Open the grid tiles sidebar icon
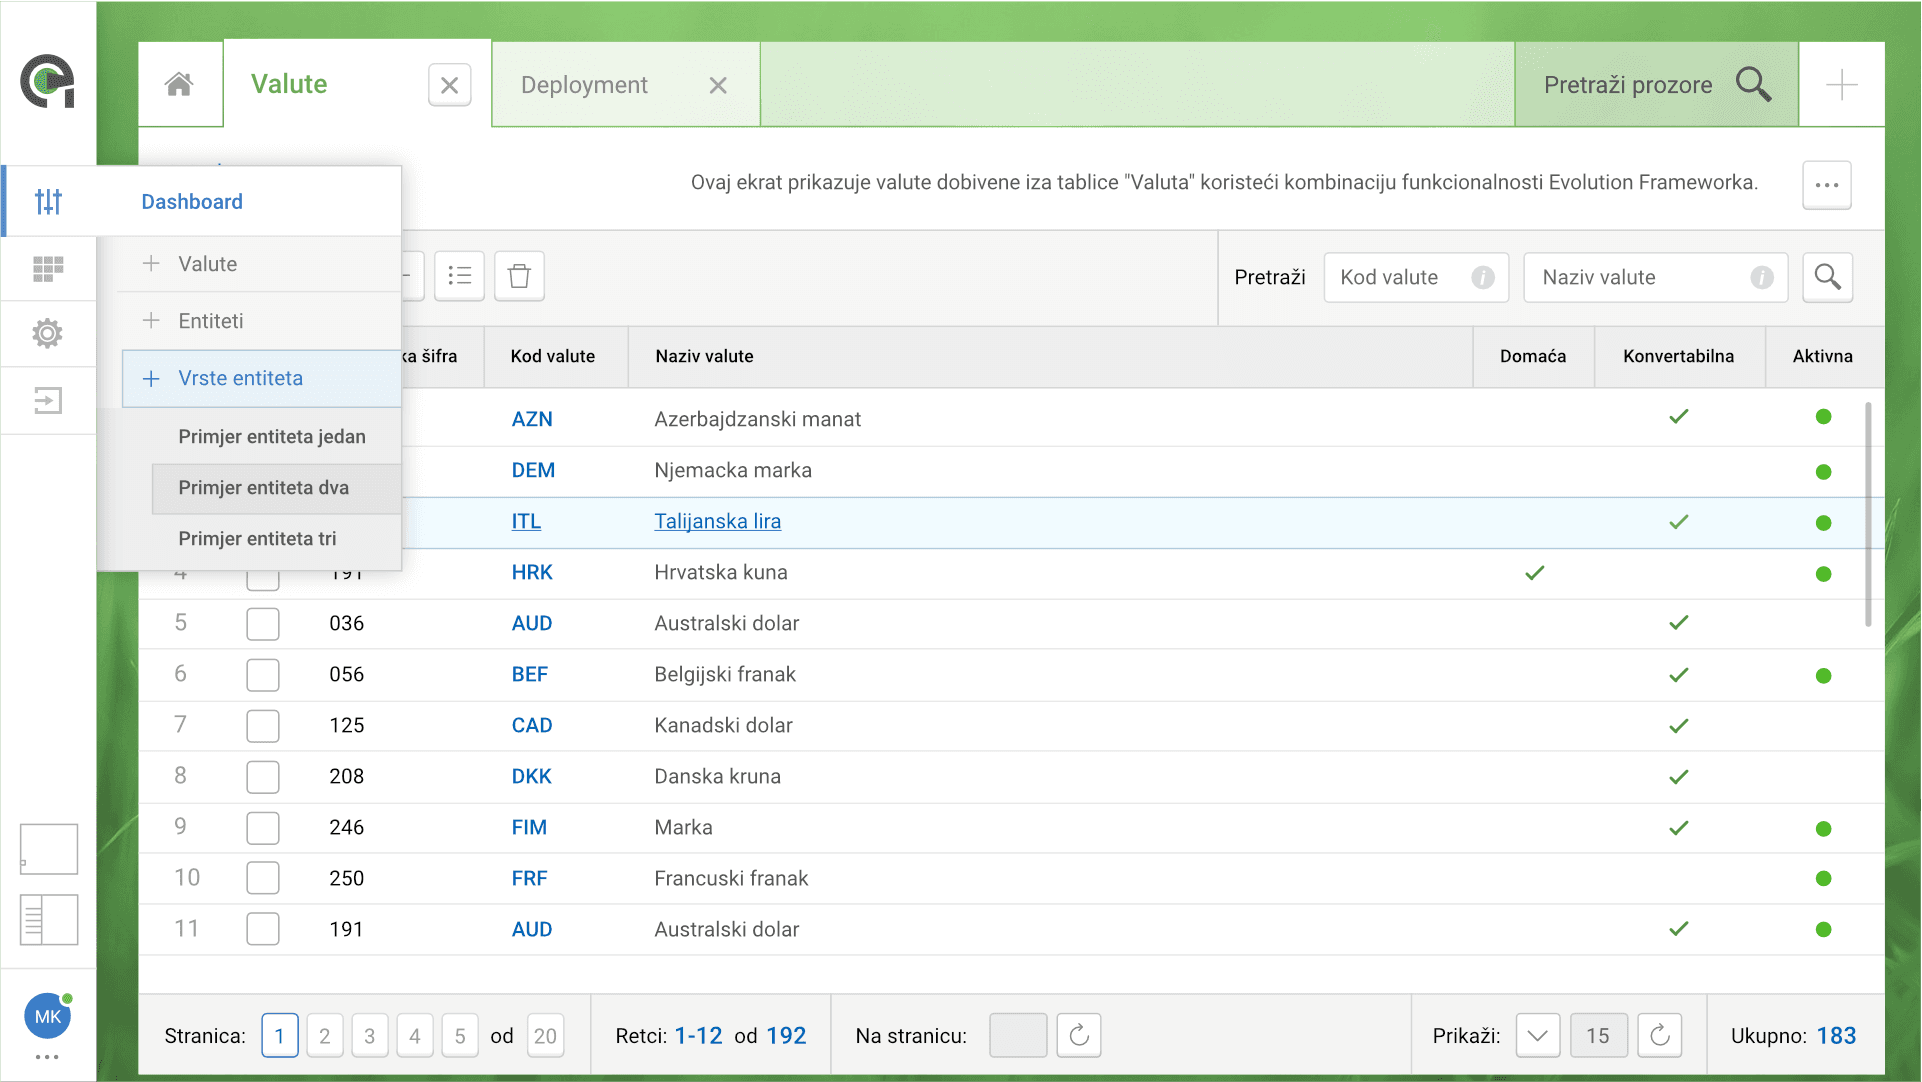This screenshot has height=1082, width=1922. tap(48, 268)
